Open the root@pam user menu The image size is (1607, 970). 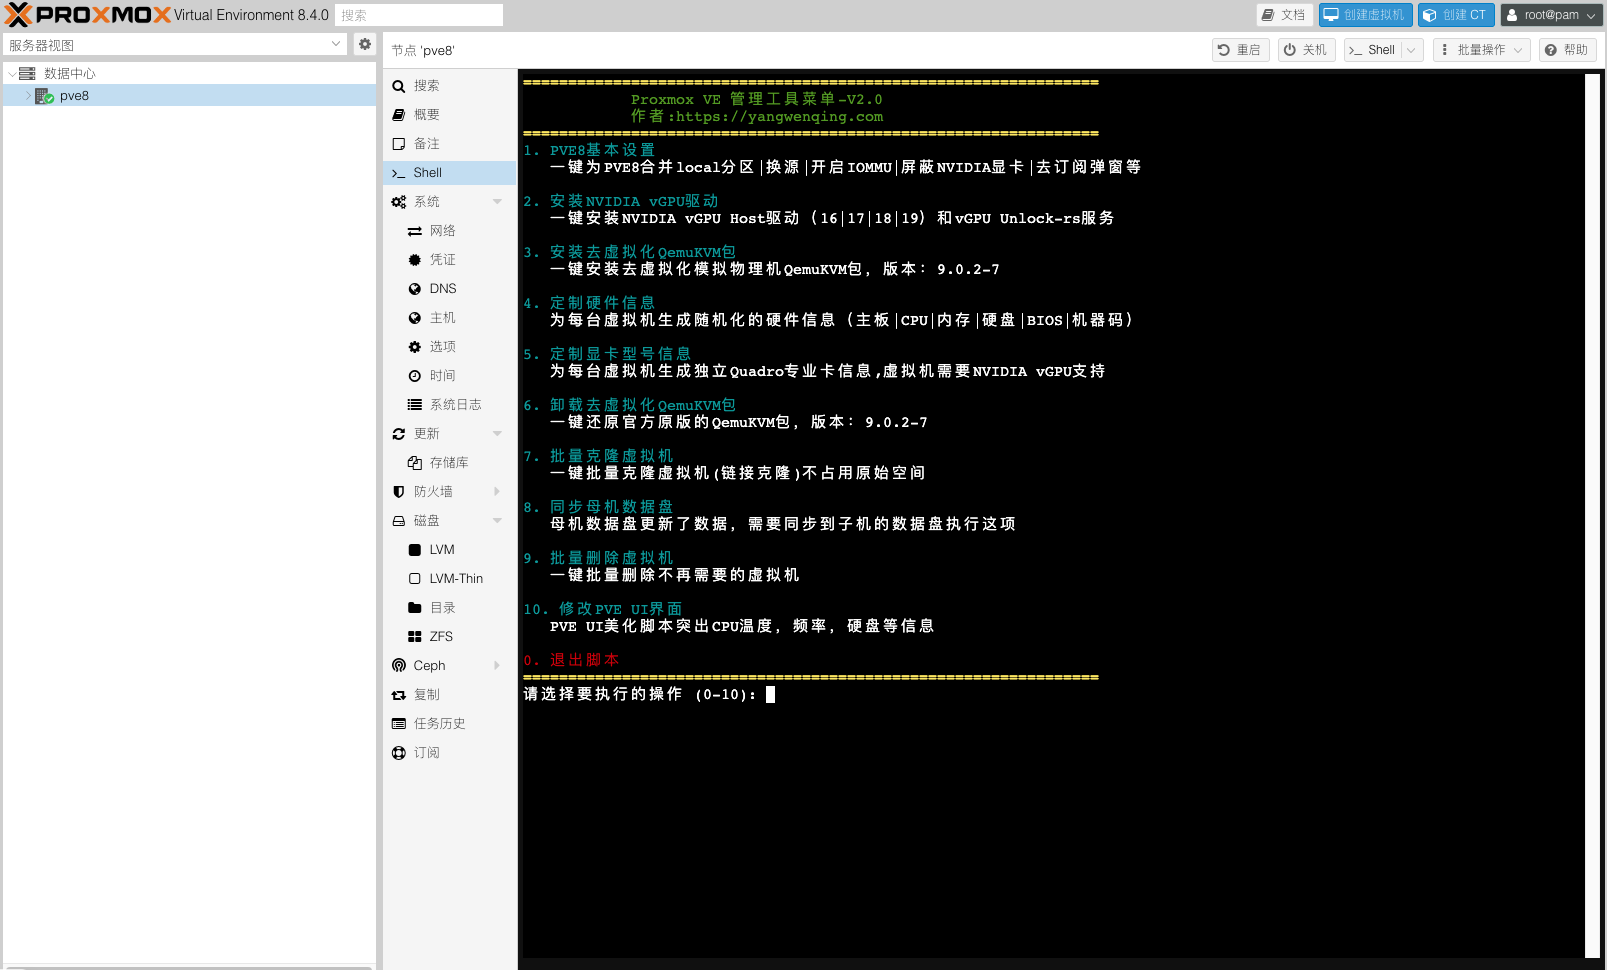[1551, 15]
